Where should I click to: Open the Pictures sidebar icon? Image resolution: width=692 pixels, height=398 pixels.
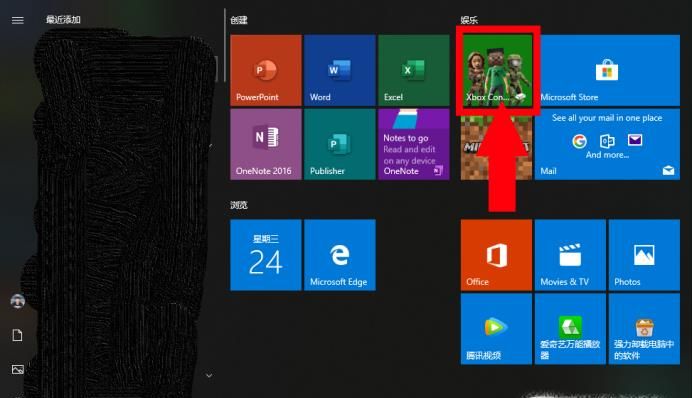tap(18, 369)
